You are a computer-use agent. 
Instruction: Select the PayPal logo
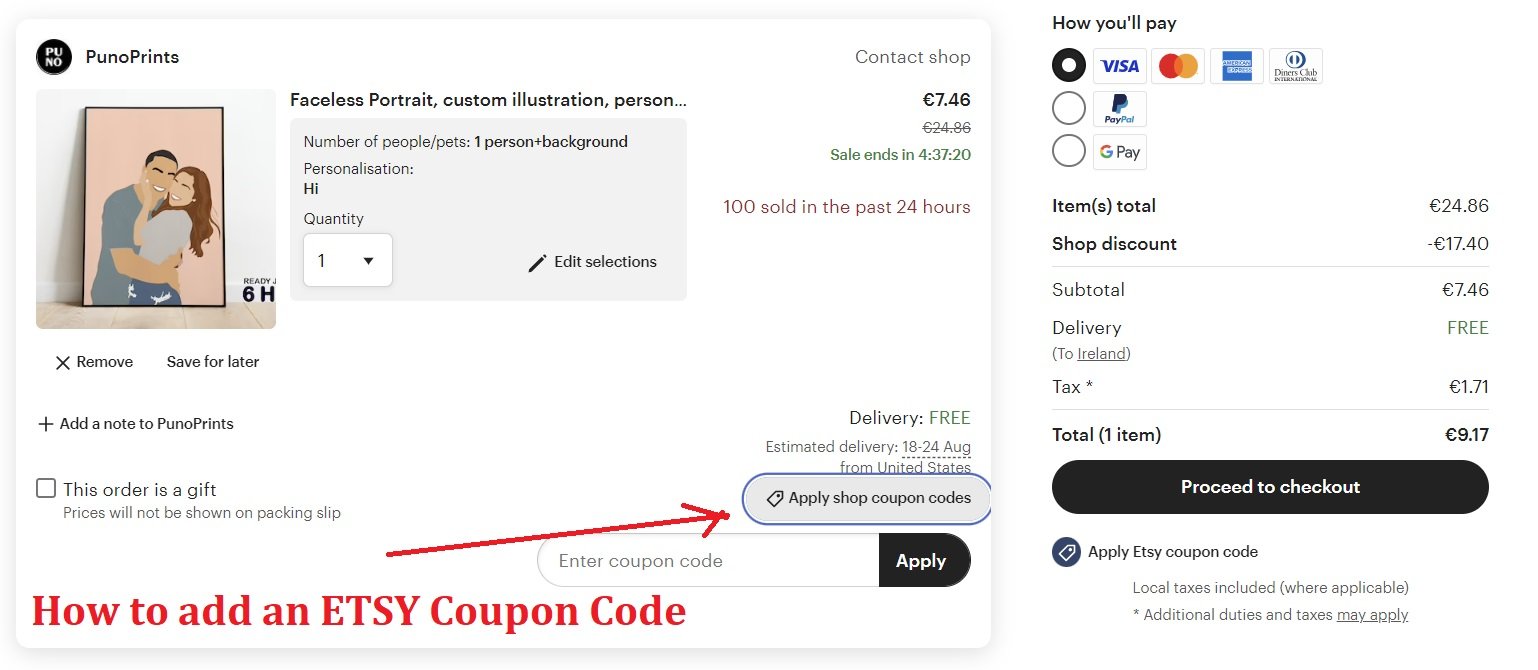(1119, 108)
